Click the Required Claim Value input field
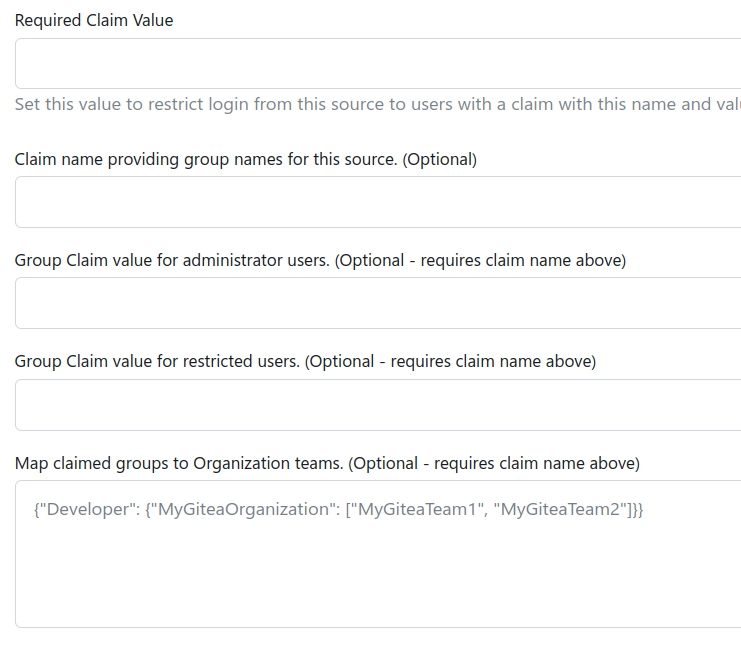This screenshot has height=646, width=741. [x=377, y=64]
